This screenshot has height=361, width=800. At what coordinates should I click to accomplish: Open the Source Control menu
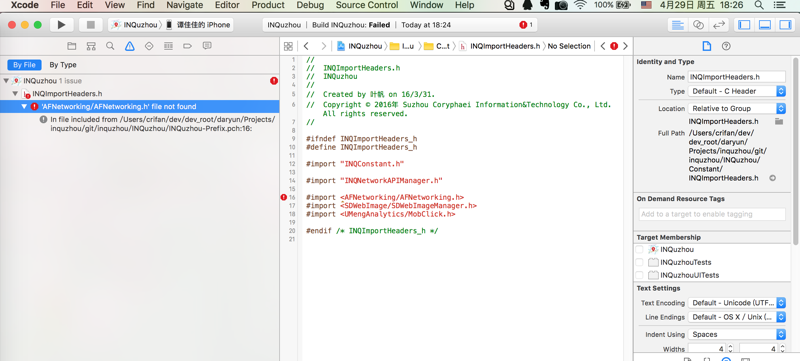coord(367,5)
